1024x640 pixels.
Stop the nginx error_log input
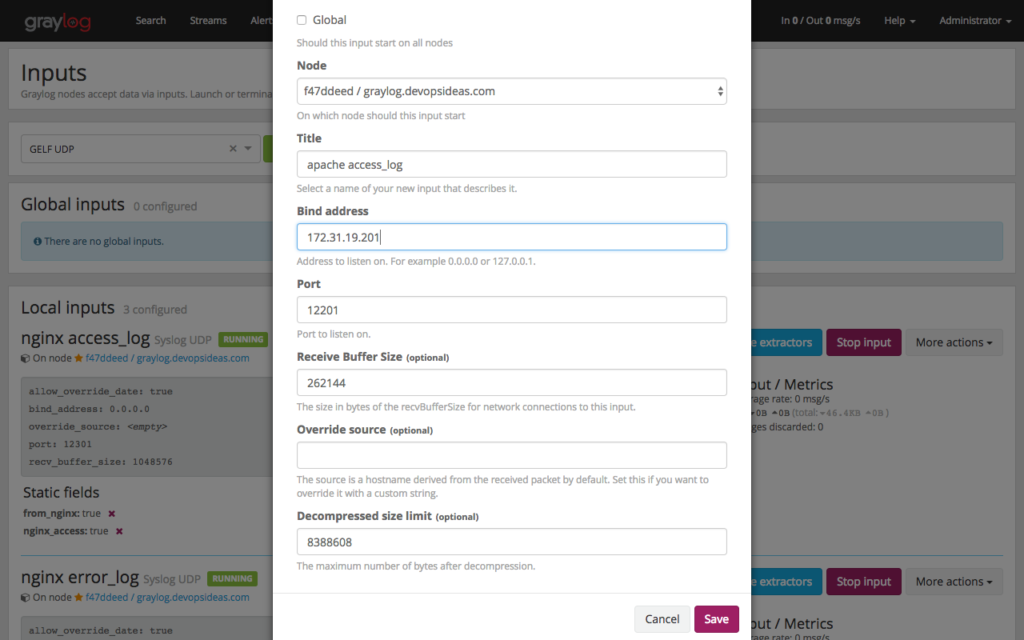863,581
